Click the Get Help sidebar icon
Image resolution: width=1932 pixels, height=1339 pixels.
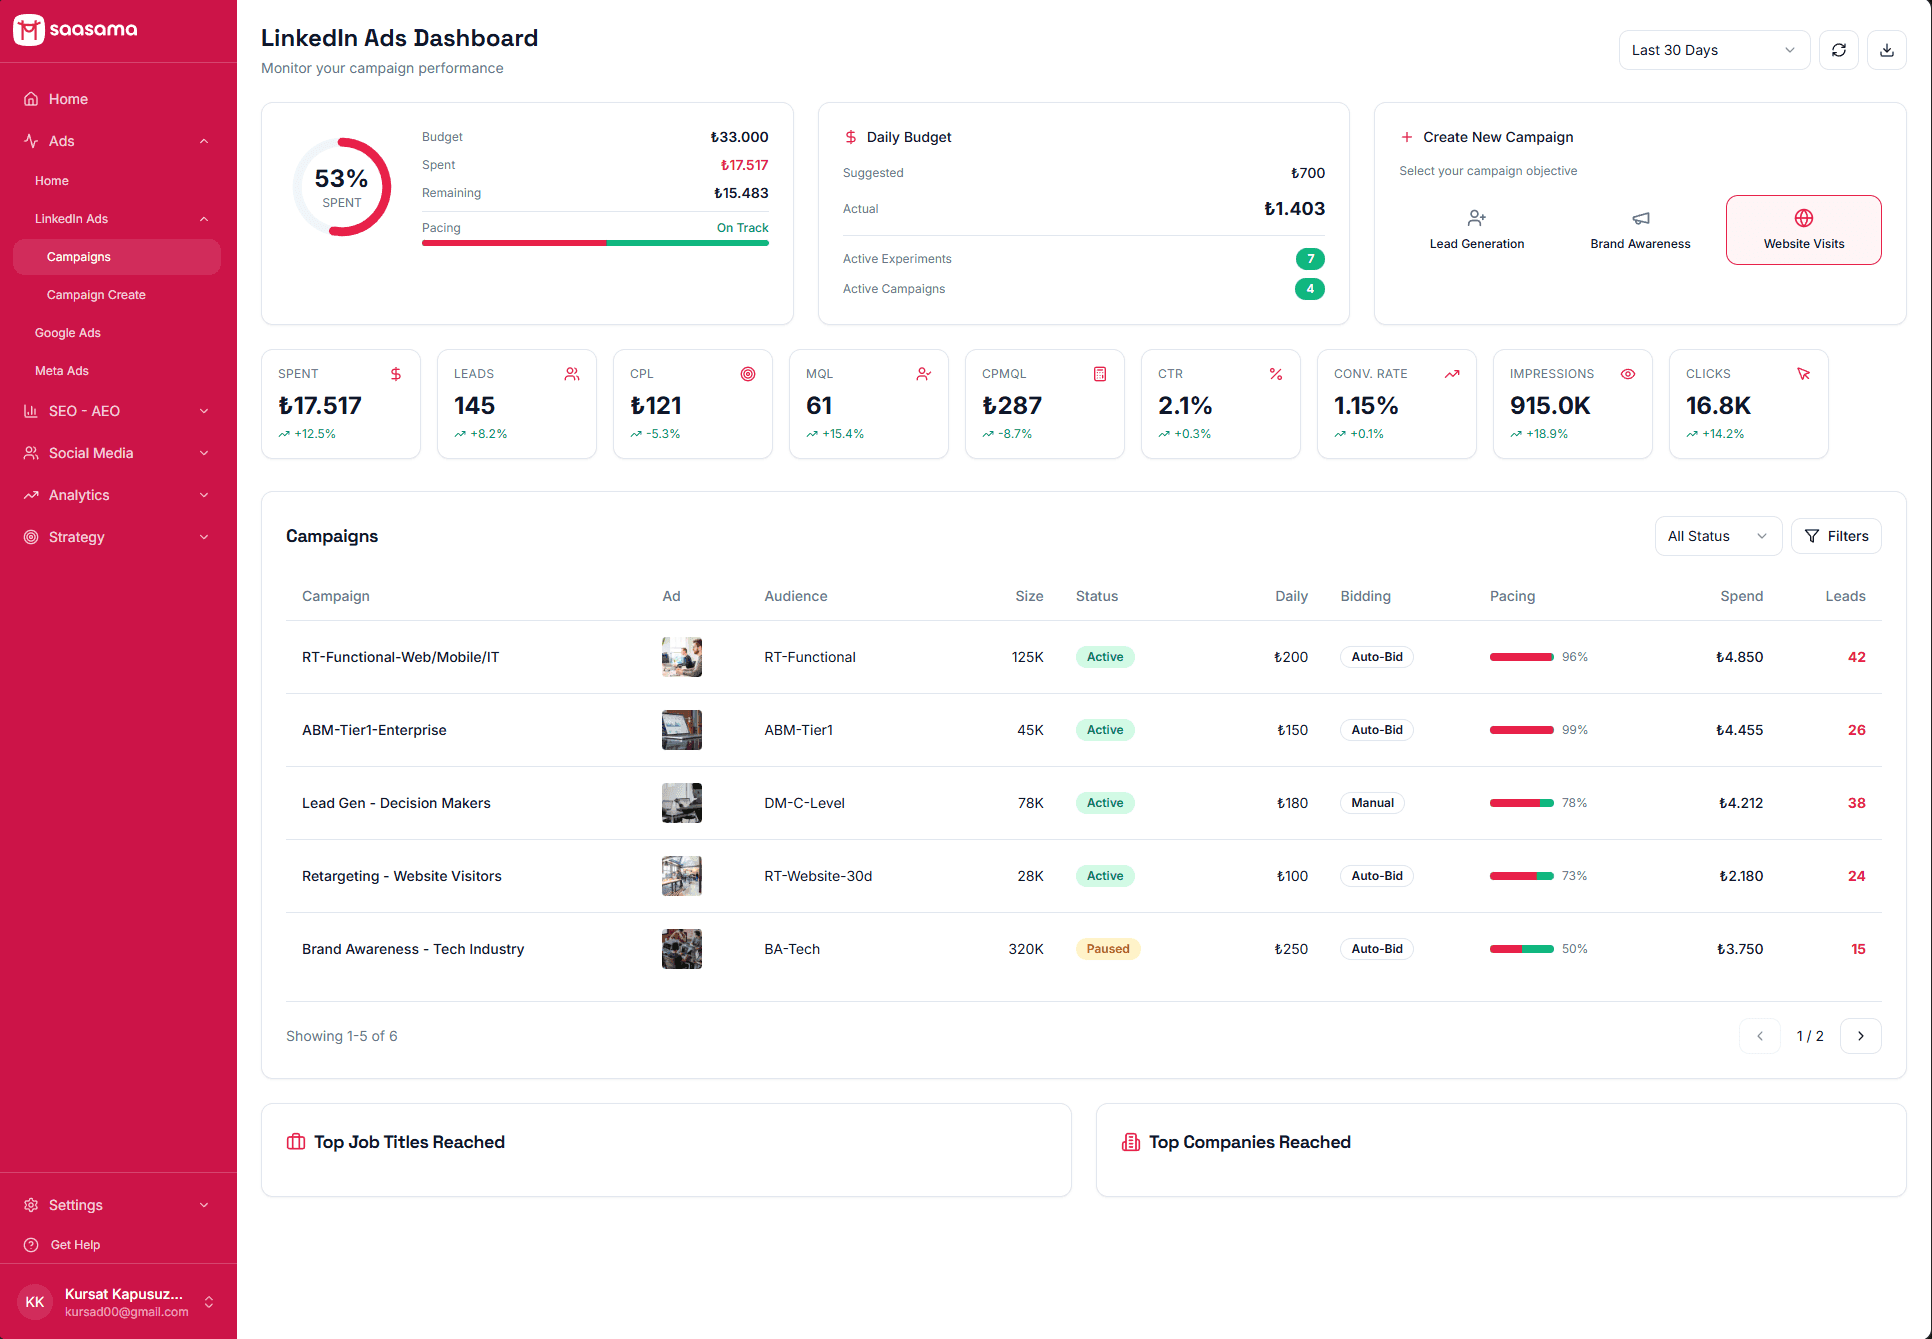[x=31, y=1245]
